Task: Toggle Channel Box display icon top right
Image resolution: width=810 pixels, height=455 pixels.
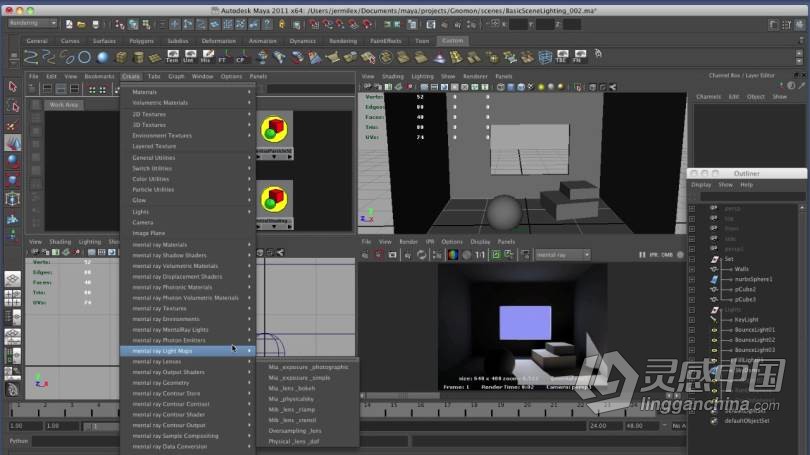Action: 799,24
